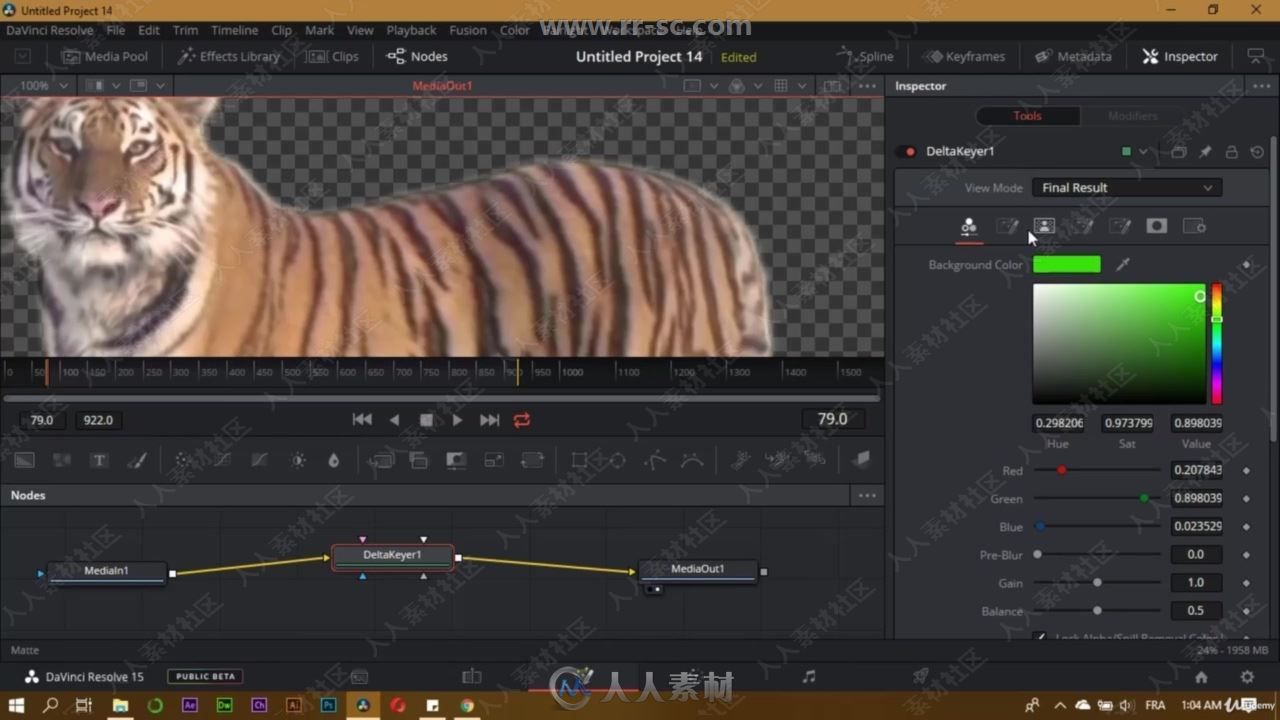Open the Key tab in DeltaKeyer inspector
This screenshot has height=720, width=1280.
pyautogui.click(x=968, y=227)
